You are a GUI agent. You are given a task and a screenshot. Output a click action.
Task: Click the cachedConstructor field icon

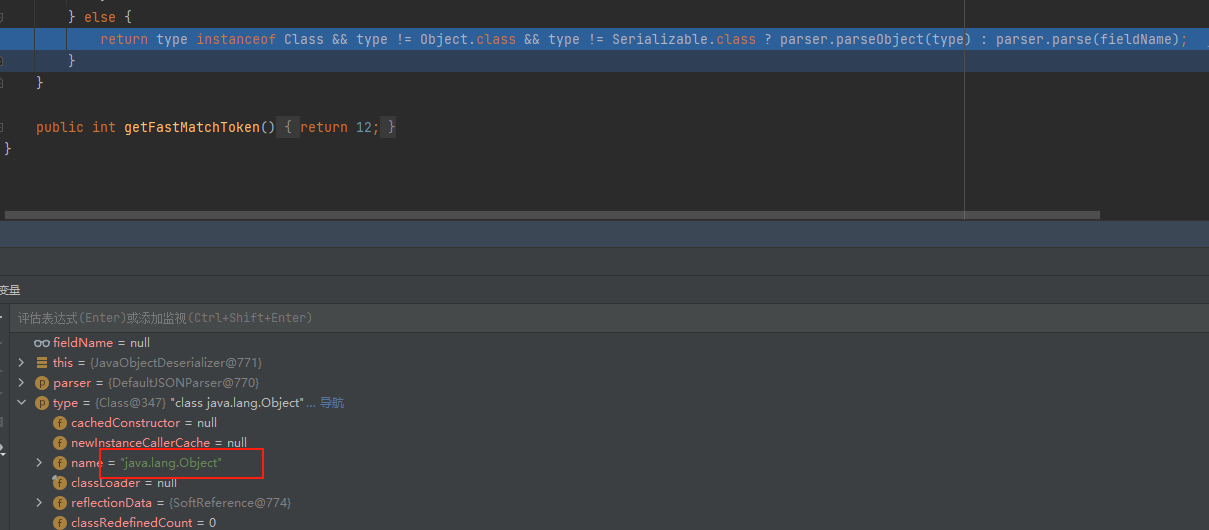pos(60,423)
